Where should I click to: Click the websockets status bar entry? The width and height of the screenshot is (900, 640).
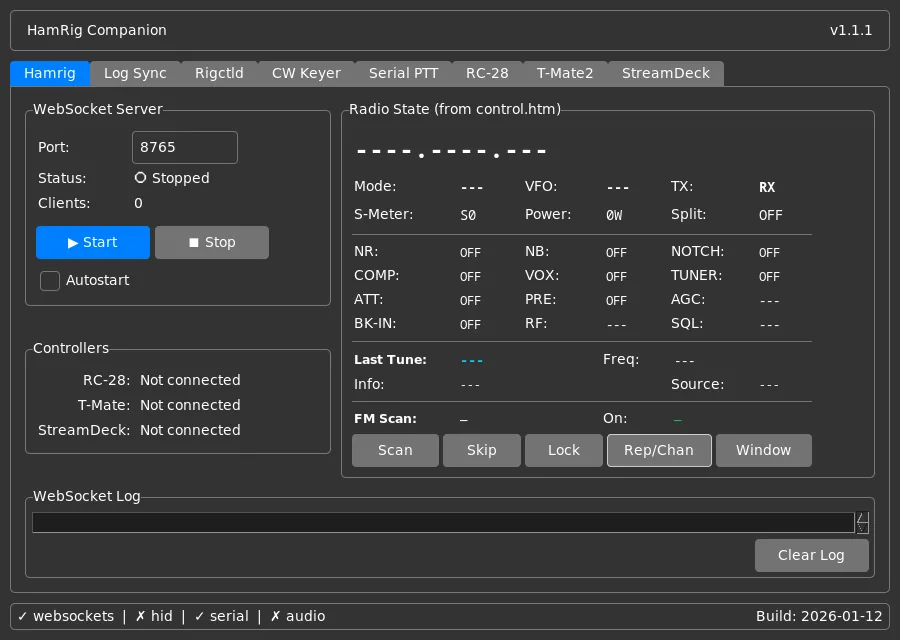click(x=66, y=616)
